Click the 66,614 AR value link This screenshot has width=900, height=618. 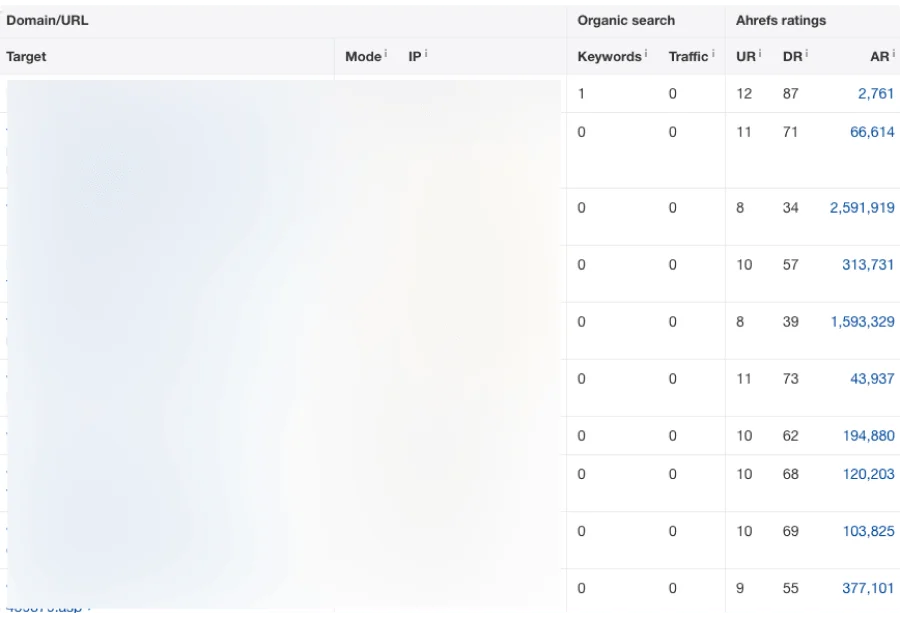[x=872, y=132]
